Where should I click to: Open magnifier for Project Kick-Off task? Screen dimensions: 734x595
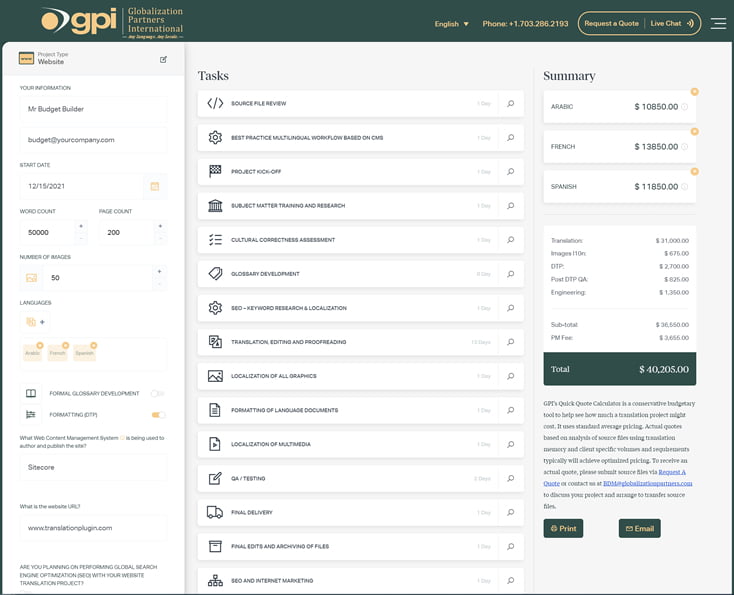(x=511, y=172)
